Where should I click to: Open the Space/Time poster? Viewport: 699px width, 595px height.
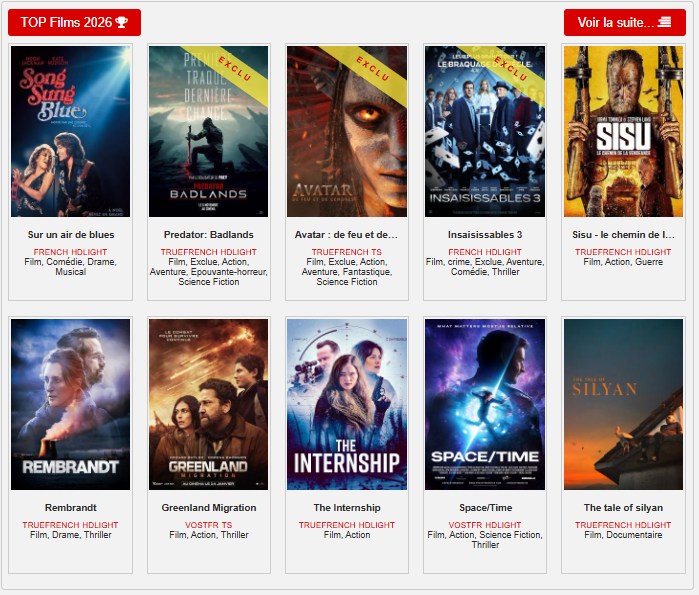pyautogui.click(x=485, y=404)
